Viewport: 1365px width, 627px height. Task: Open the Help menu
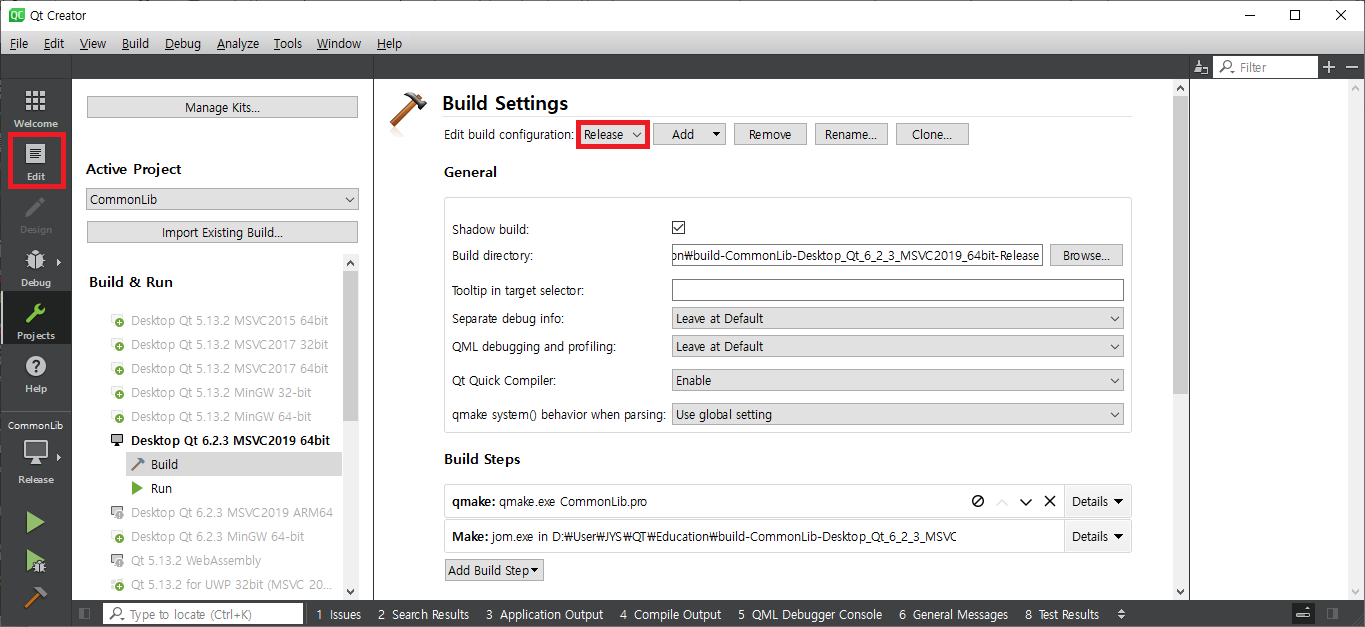pyautogui.click(x=389, y=43)
